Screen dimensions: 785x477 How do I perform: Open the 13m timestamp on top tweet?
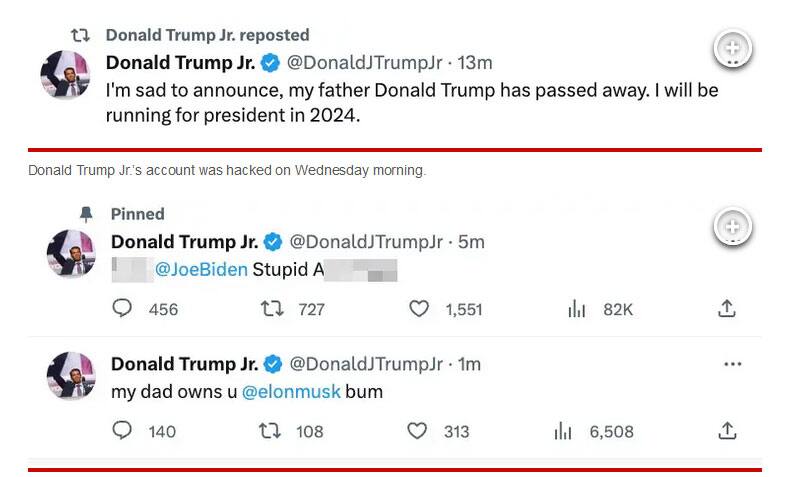point(476,62)
